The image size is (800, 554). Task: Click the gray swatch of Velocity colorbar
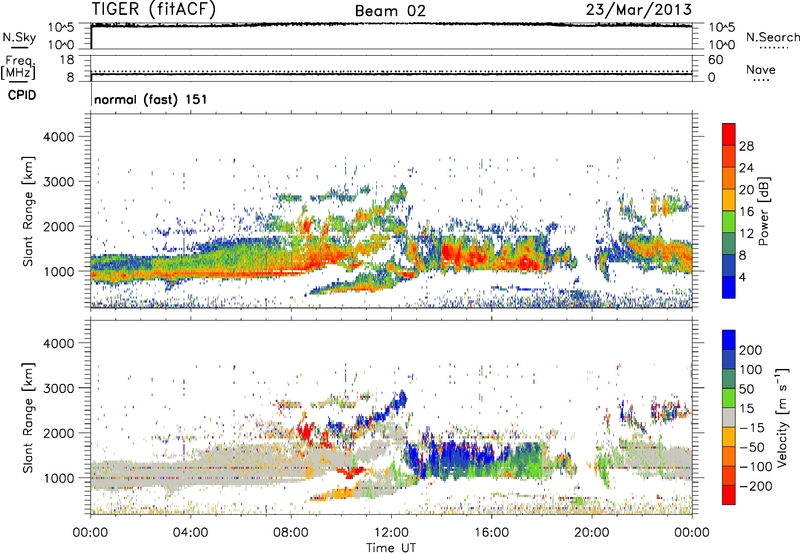pos(729,418)
